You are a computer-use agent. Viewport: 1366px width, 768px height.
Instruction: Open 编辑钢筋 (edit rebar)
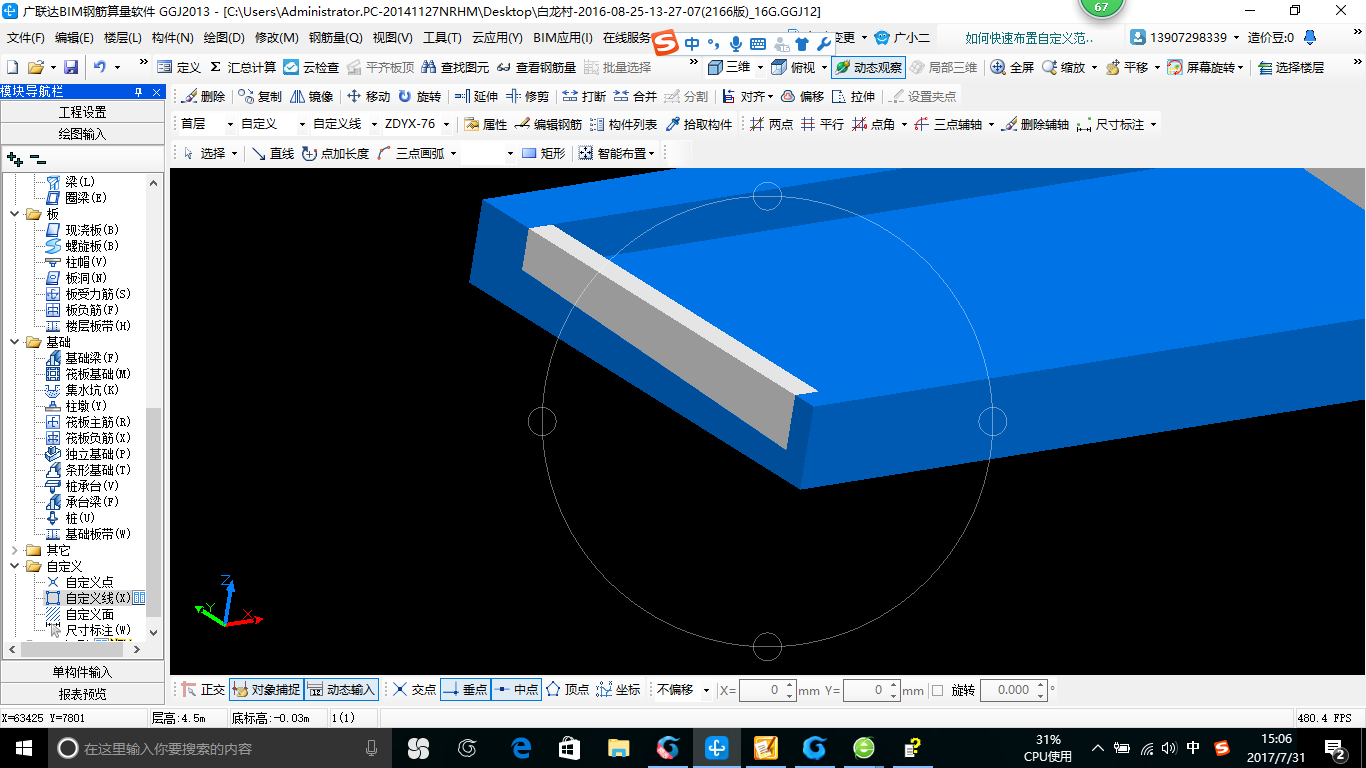pos(548,125)
